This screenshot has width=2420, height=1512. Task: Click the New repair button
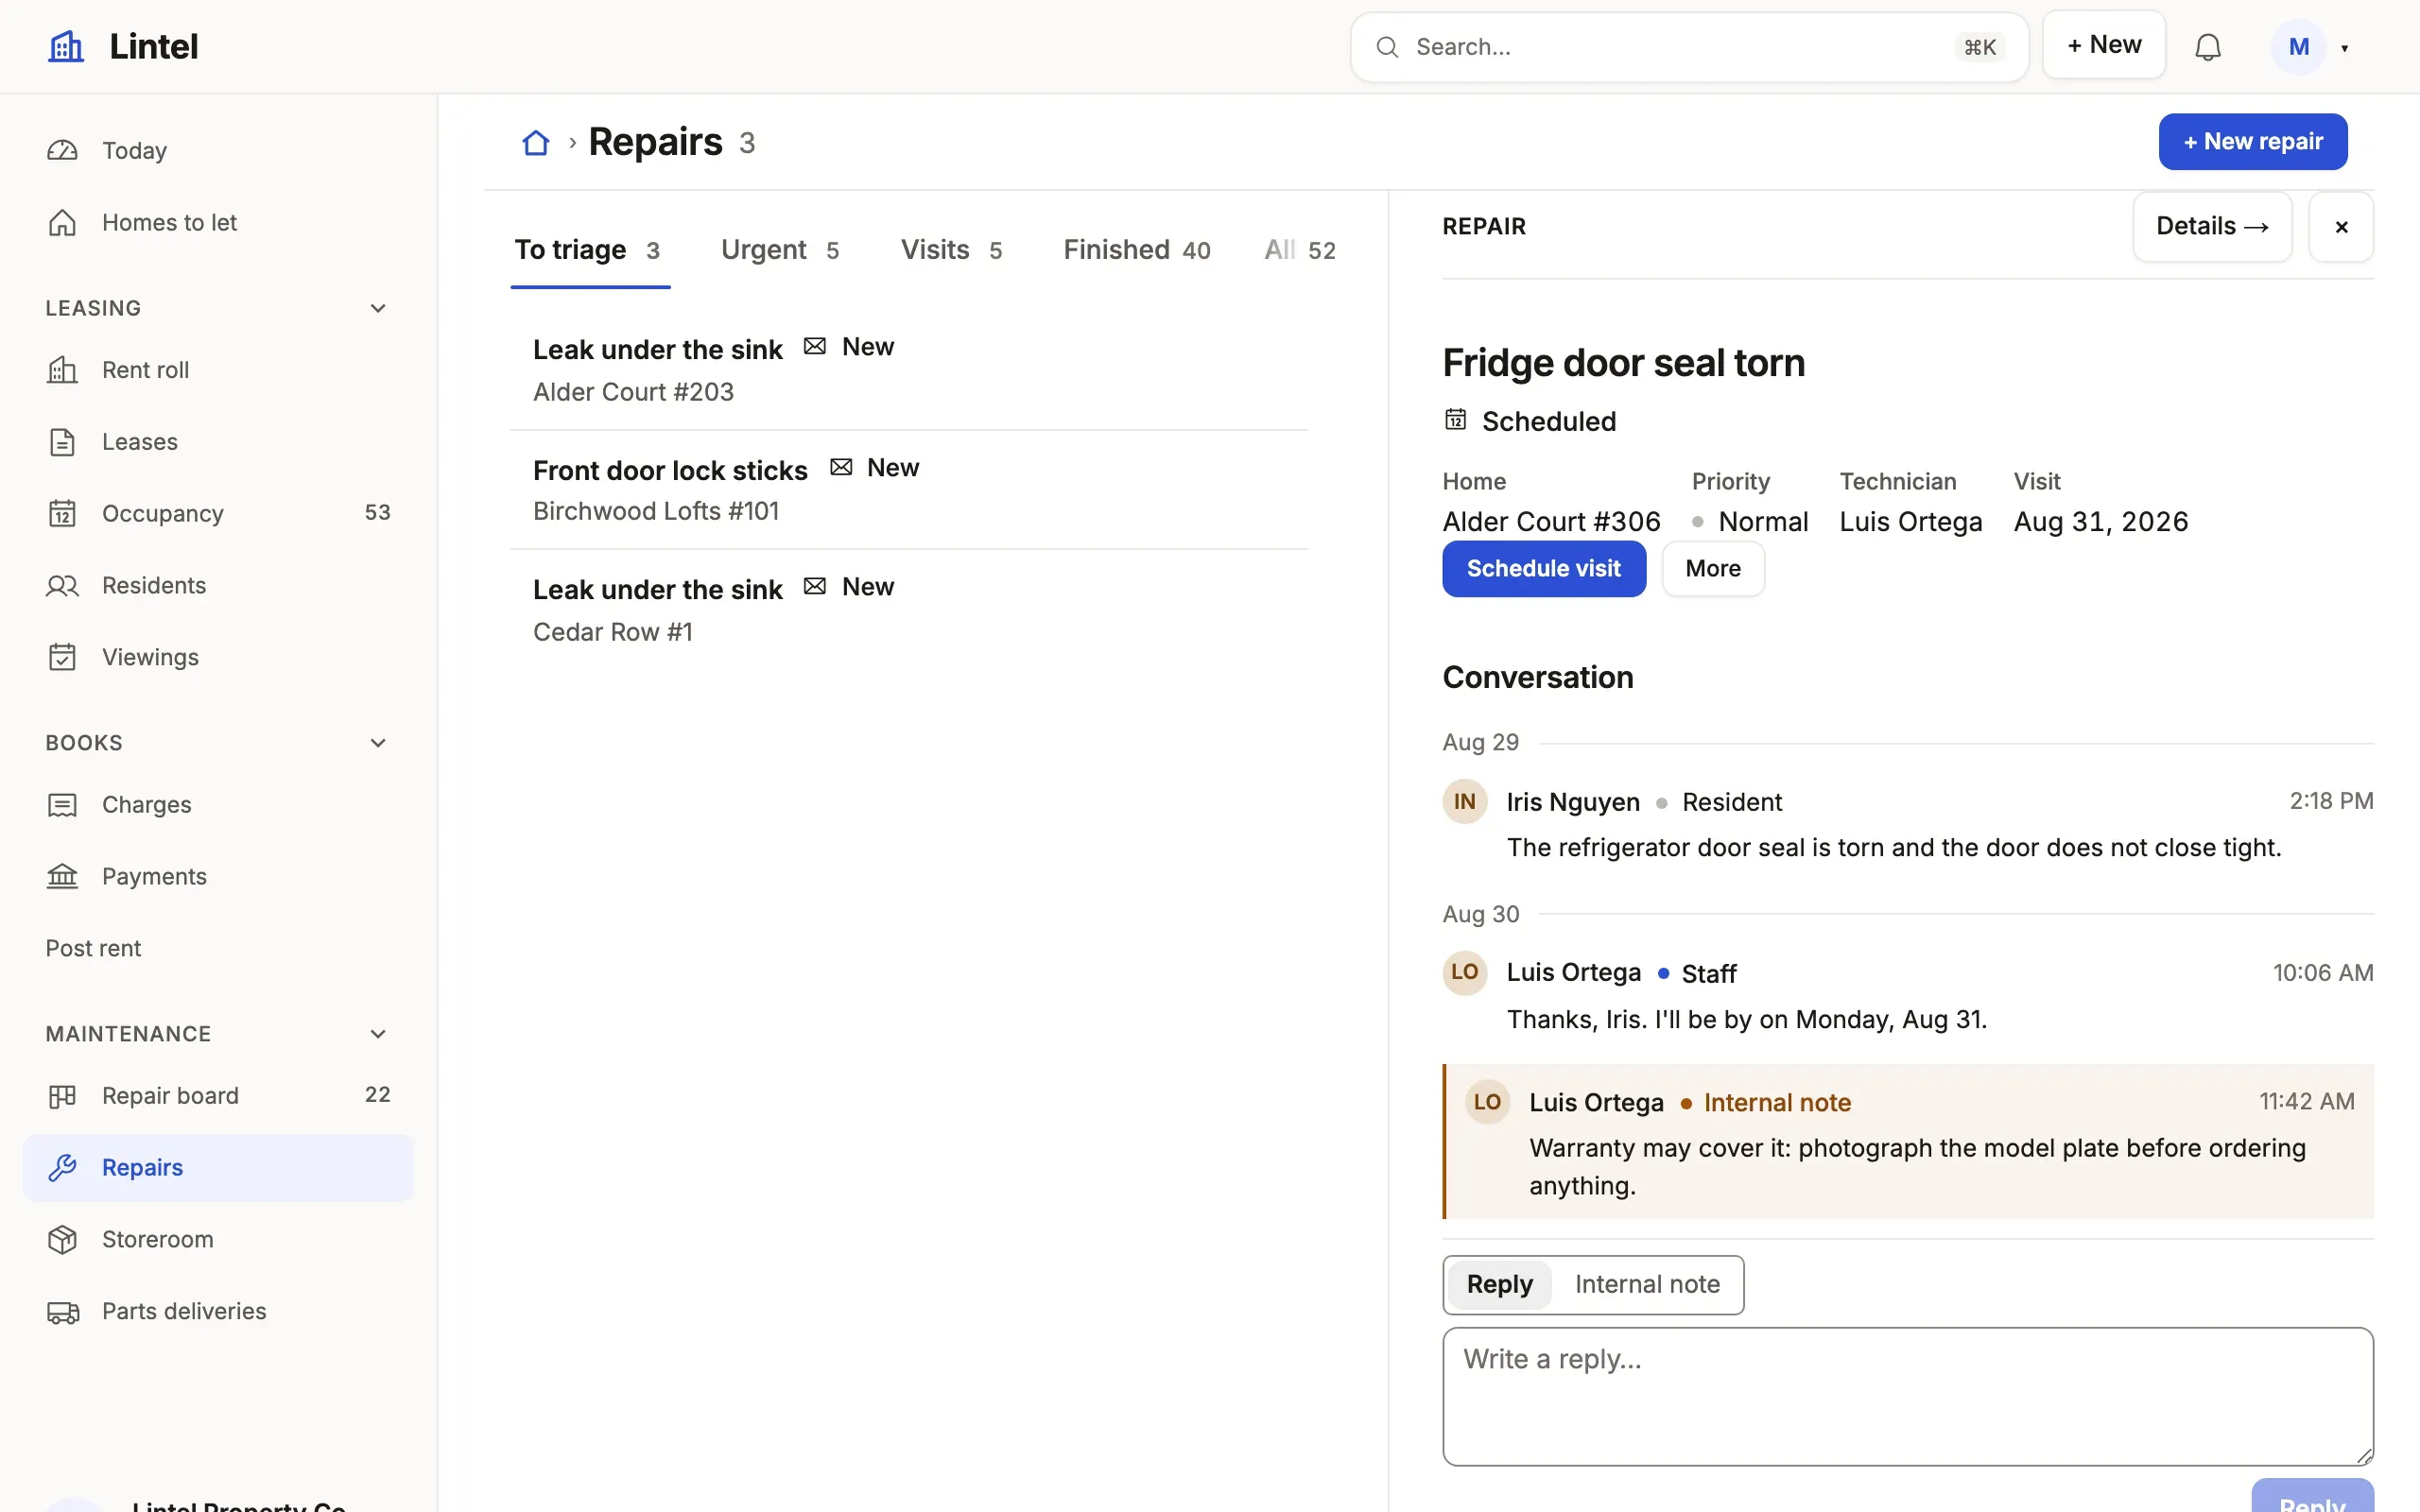click(x=2253, y=142)
